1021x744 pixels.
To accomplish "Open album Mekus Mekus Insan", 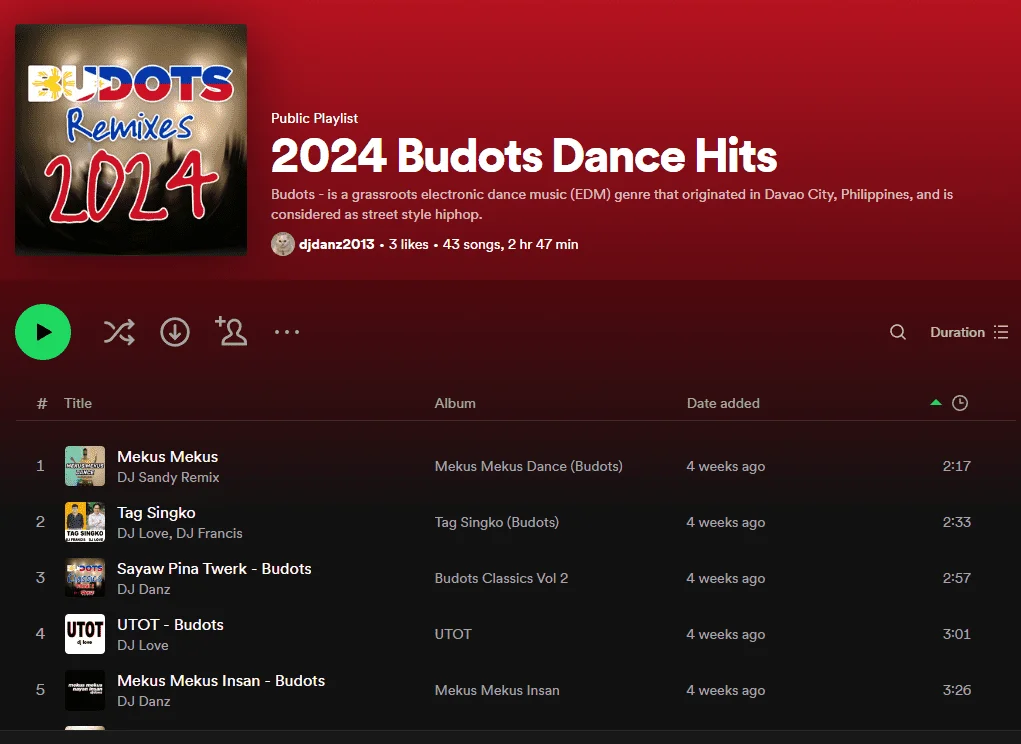I will coord(497,690).
